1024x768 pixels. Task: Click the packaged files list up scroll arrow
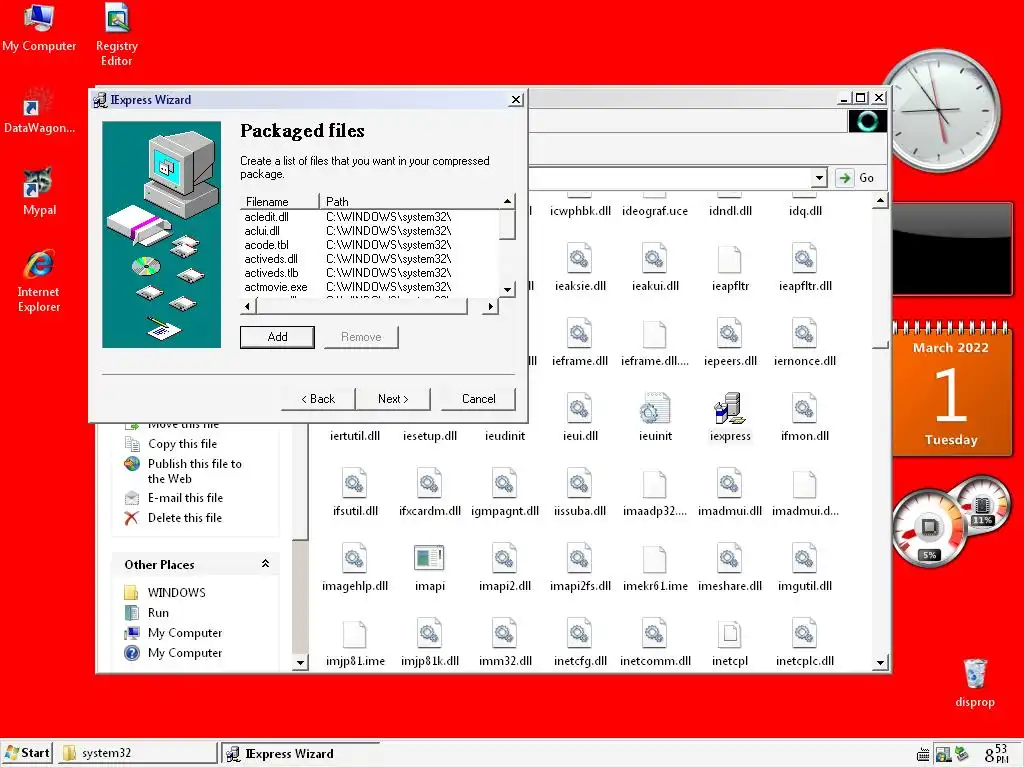(x=507, y=201)
